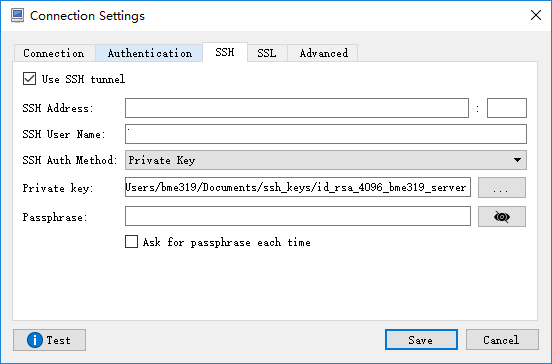This screenshot has width=552, height=364.
Task: Open the SSH Auth Method dropdown
Action: 326,160
